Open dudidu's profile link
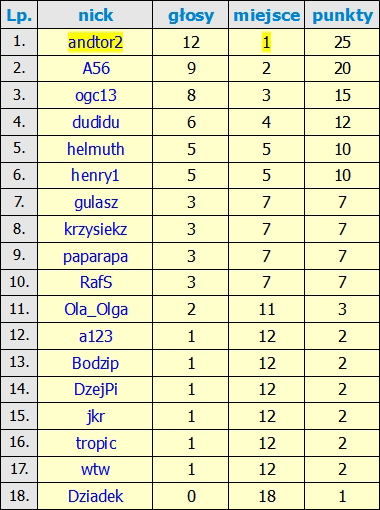 tap(96, 122)
